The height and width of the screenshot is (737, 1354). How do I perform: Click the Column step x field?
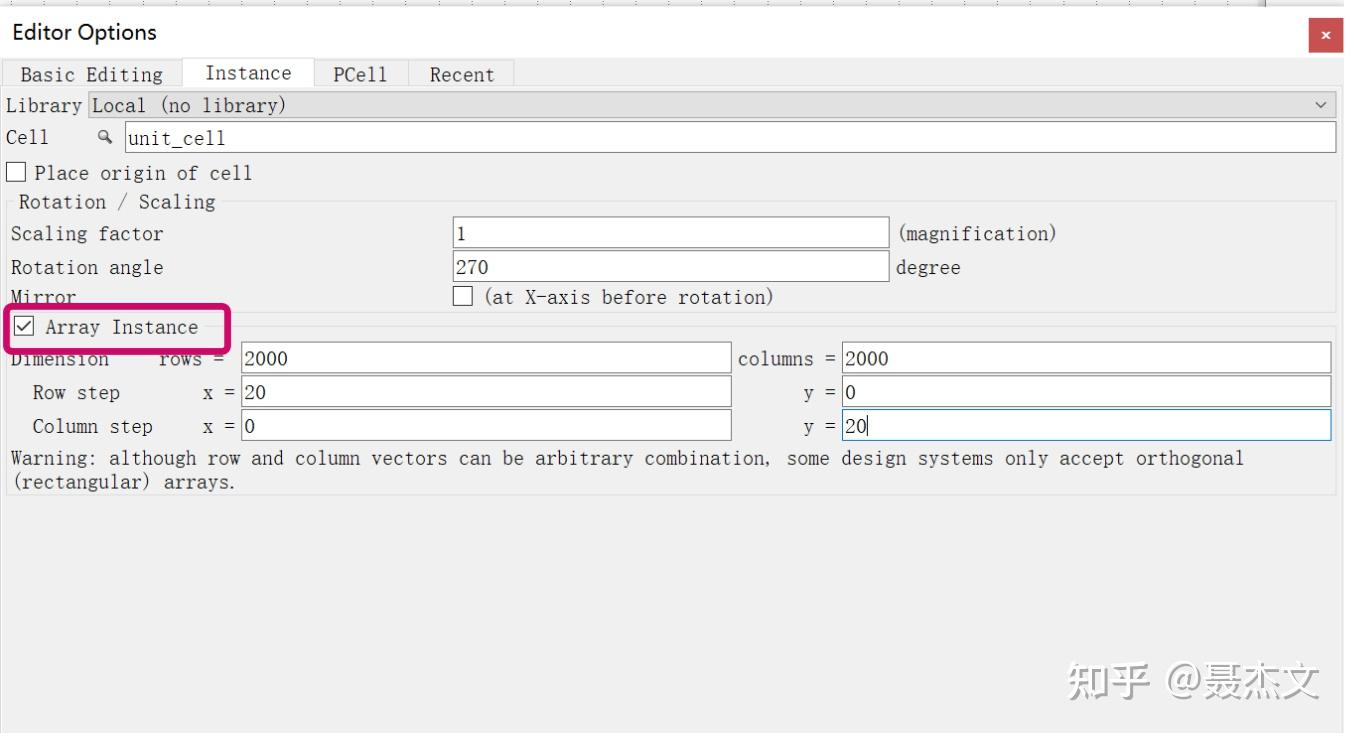pos(486,426)
